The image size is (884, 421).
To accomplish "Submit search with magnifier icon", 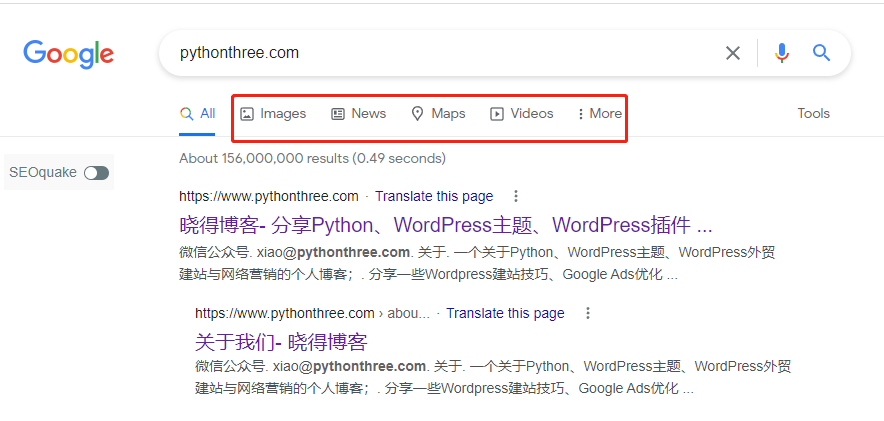I will 821,54.
